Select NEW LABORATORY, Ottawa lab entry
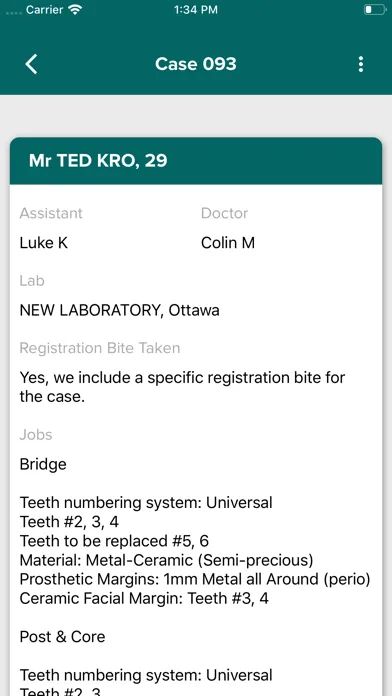392x696 pixels. pyautogui.click(x=119, y=310)
